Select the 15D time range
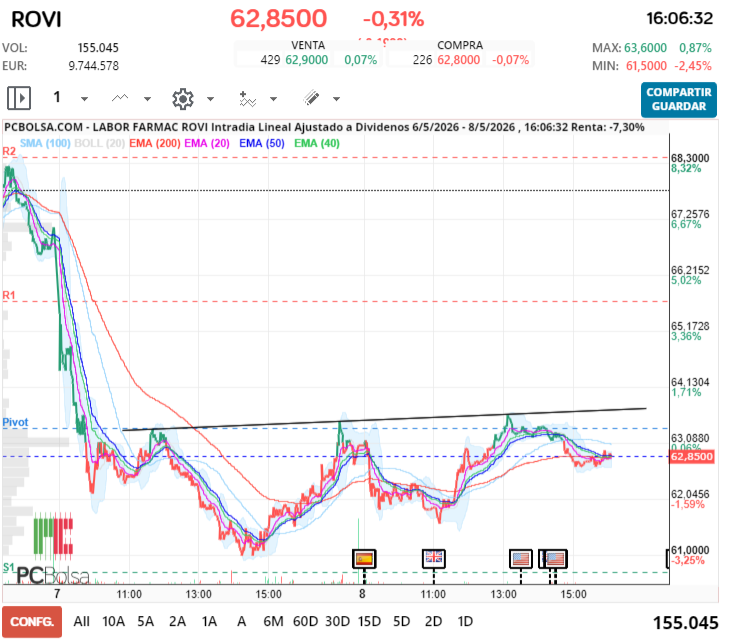 coord(369,622)
